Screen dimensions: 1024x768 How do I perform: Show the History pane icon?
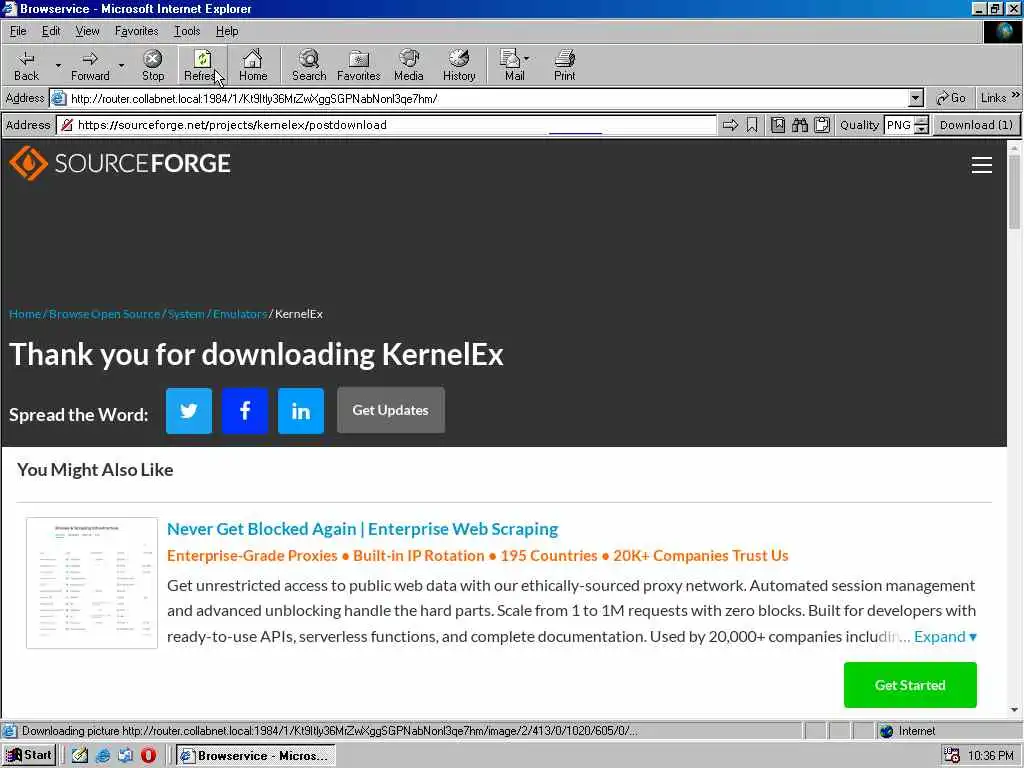(x=459, y=65)
